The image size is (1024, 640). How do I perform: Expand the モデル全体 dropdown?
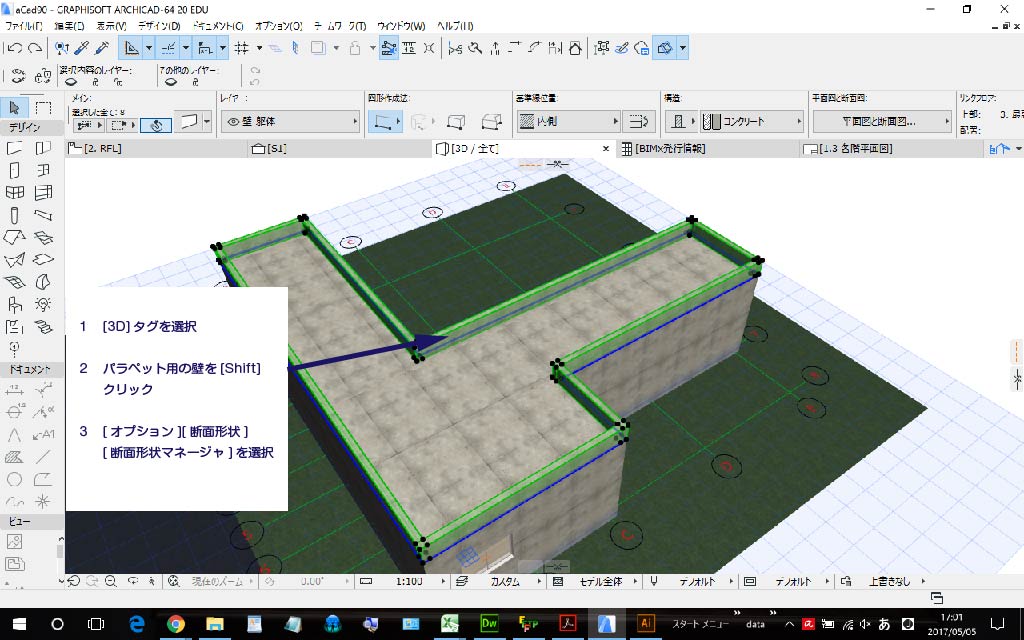pos(635,581)
